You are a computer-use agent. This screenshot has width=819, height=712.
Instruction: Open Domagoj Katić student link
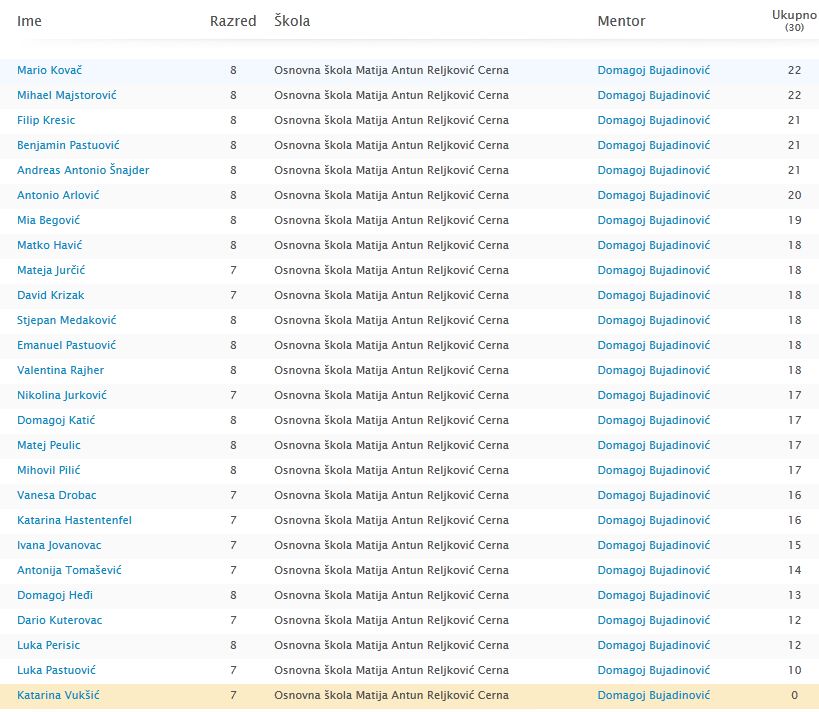56,421
